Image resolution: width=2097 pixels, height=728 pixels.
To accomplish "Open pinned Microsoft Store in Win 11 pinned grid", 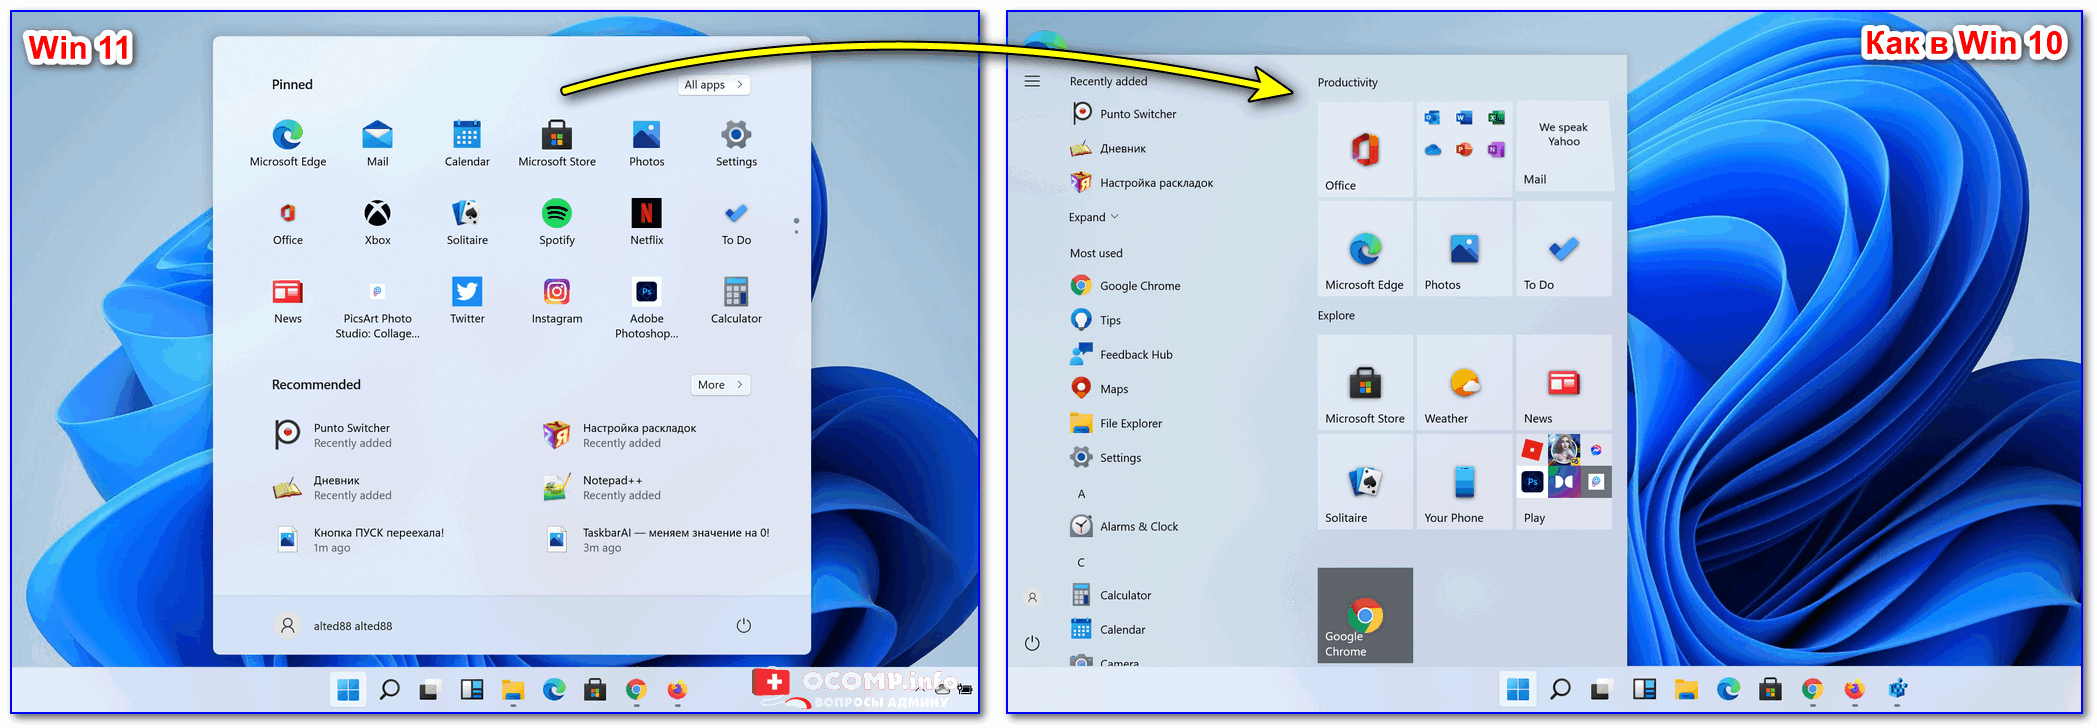I will pyautogui.click(x=557, y=143).
